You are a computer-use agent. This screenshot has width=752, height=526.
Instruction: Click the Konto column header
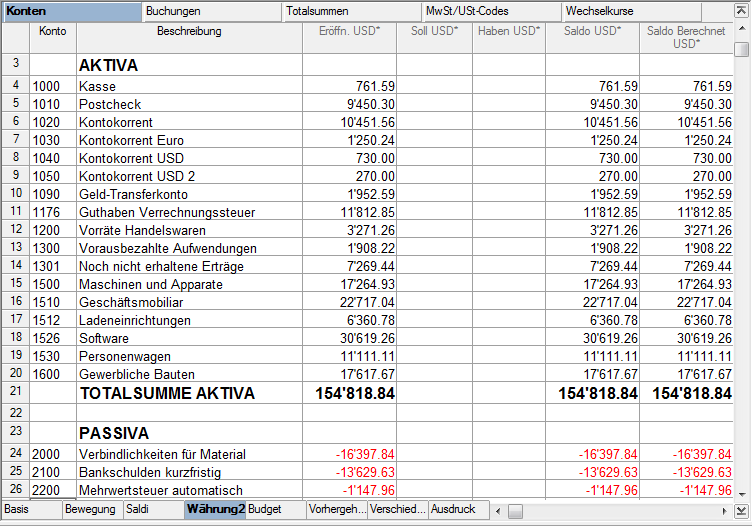point(53,37)
